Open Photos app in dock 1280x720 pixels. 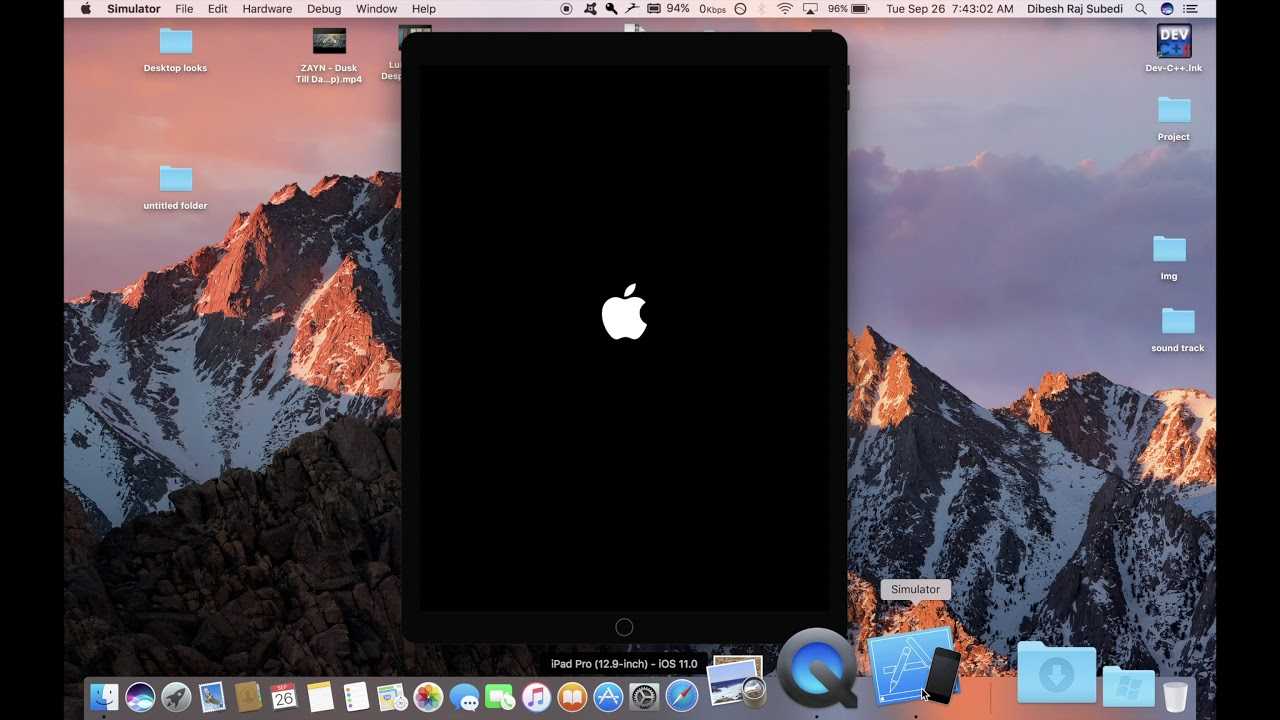pos(428,697)
